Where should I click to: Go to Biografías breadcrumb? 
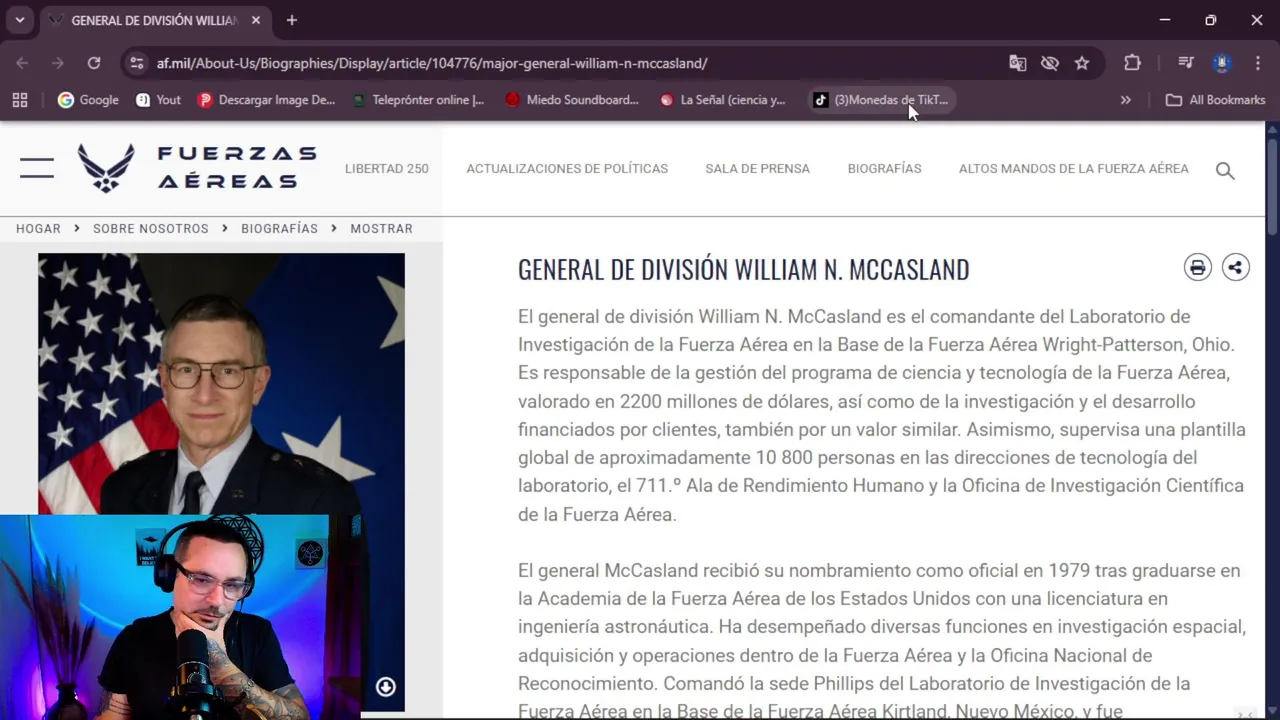(x=279, y=228)
